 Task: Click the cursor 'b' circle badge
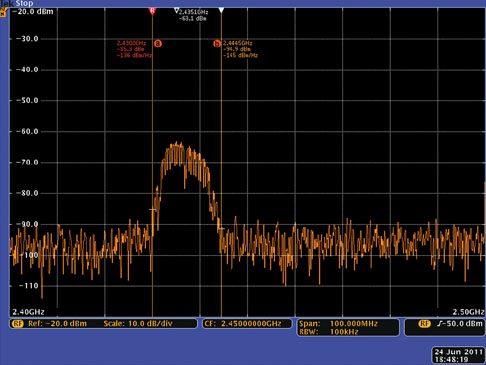click(217, 44)
